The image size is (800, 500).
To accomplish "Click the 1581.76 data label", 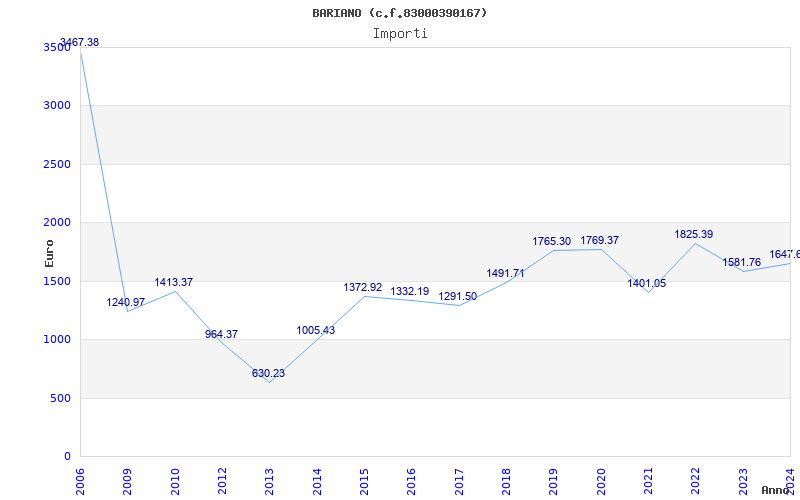I will pos(741,262).
